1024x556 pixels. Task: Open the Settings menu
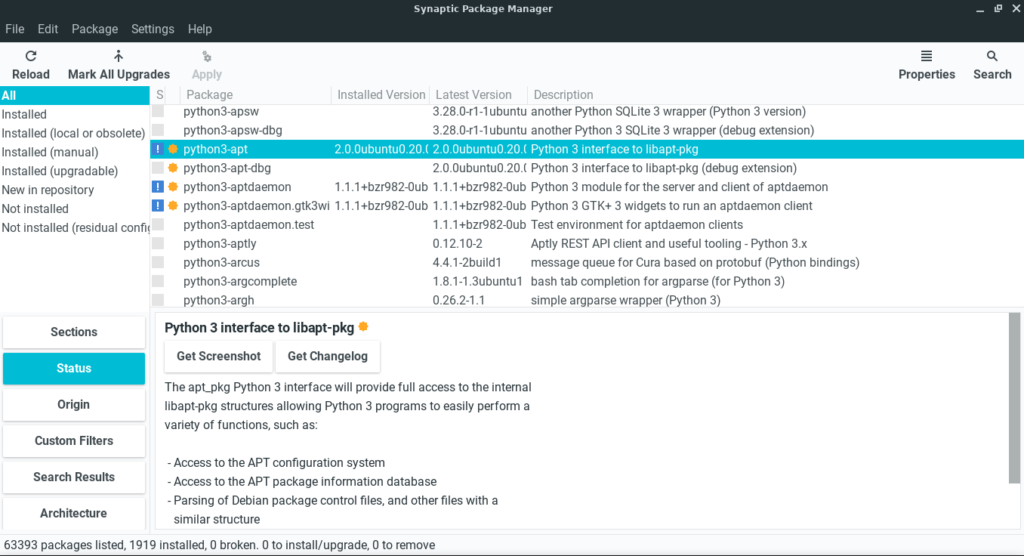[153, 29]
